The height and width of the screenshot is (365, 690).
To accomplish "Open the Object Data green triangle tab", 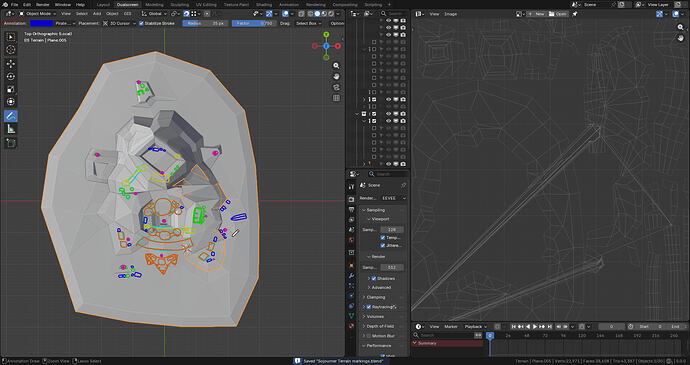I will [x=351, y=316].
